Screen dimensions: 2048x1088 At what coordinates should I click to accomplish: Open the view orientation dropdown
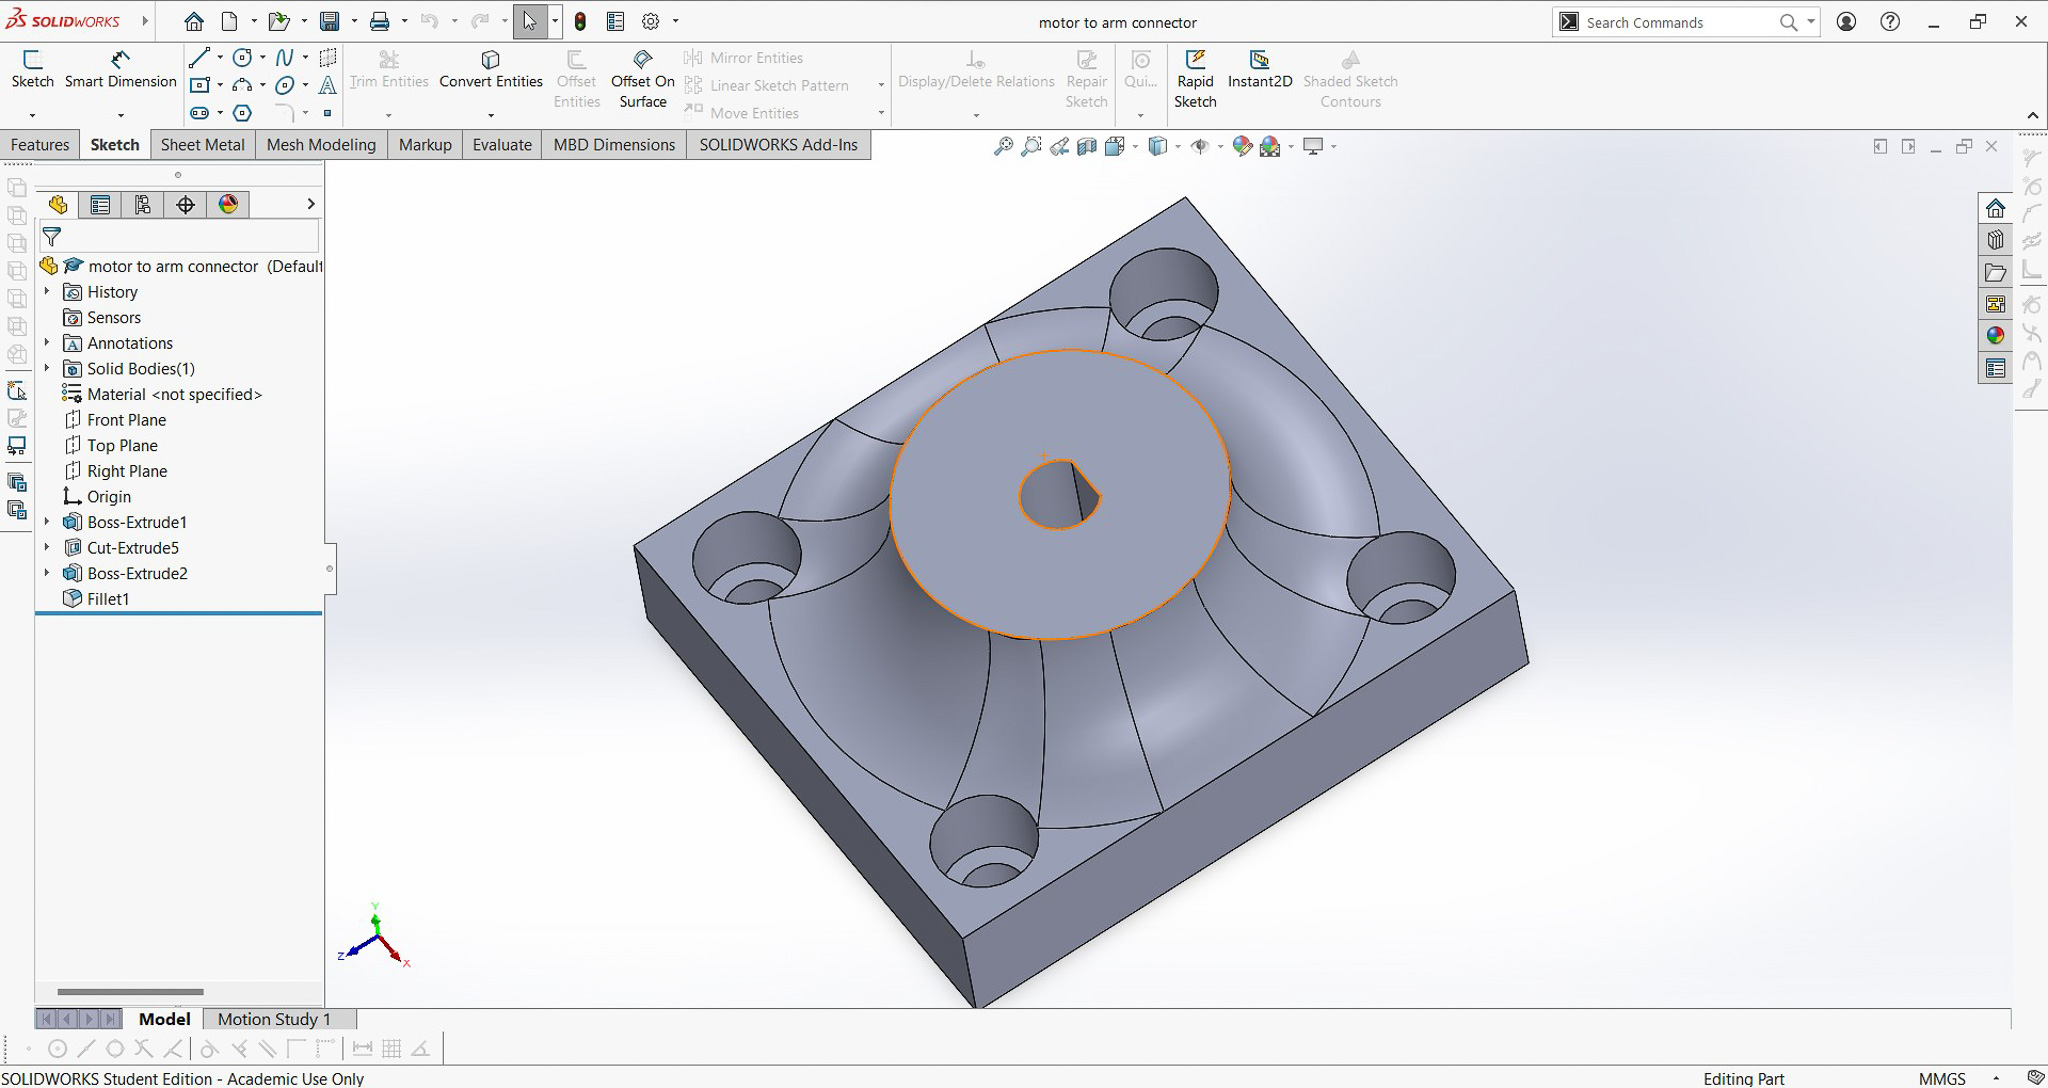point(1135,146)
